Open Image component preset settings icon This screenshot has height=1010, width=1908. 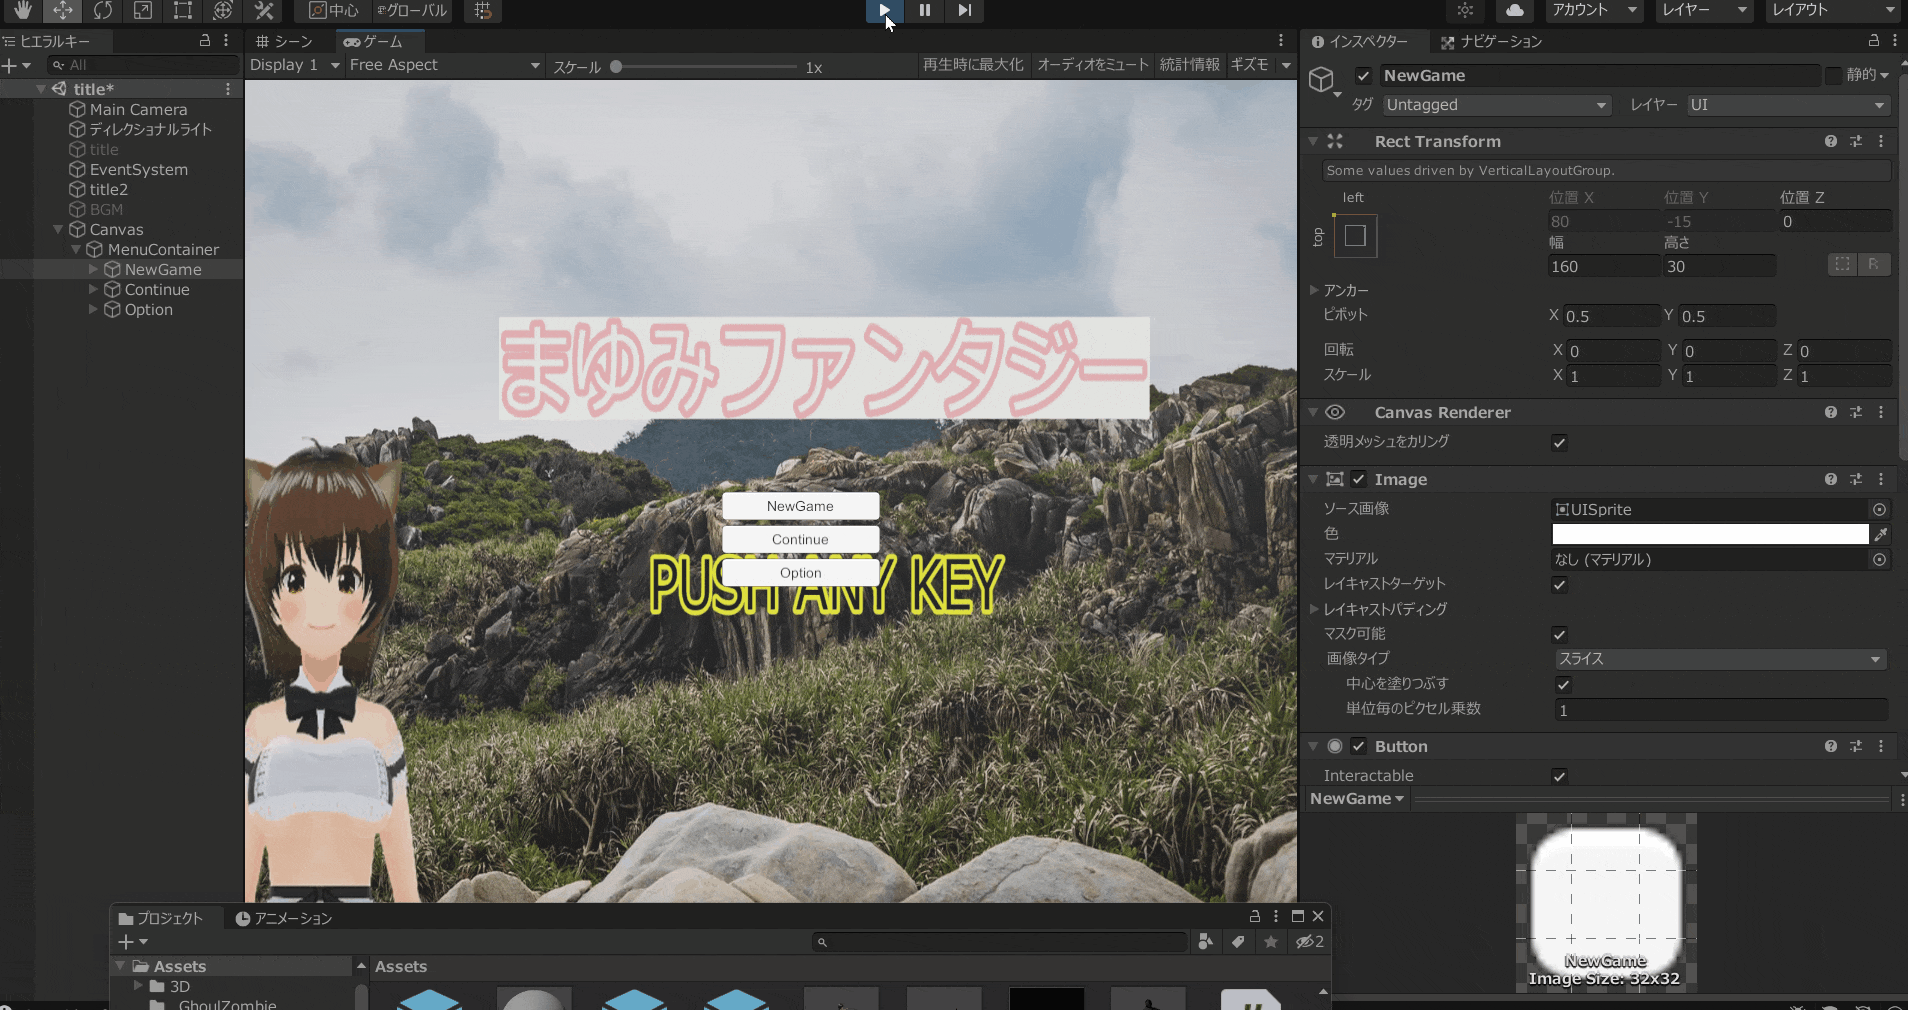1856,480
